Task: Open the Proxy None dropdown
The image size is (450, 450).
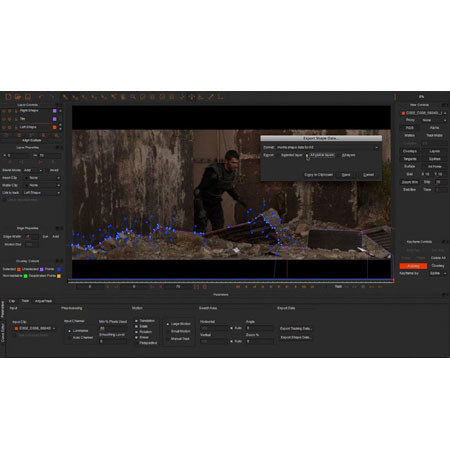Action: (x=434, y=120)
